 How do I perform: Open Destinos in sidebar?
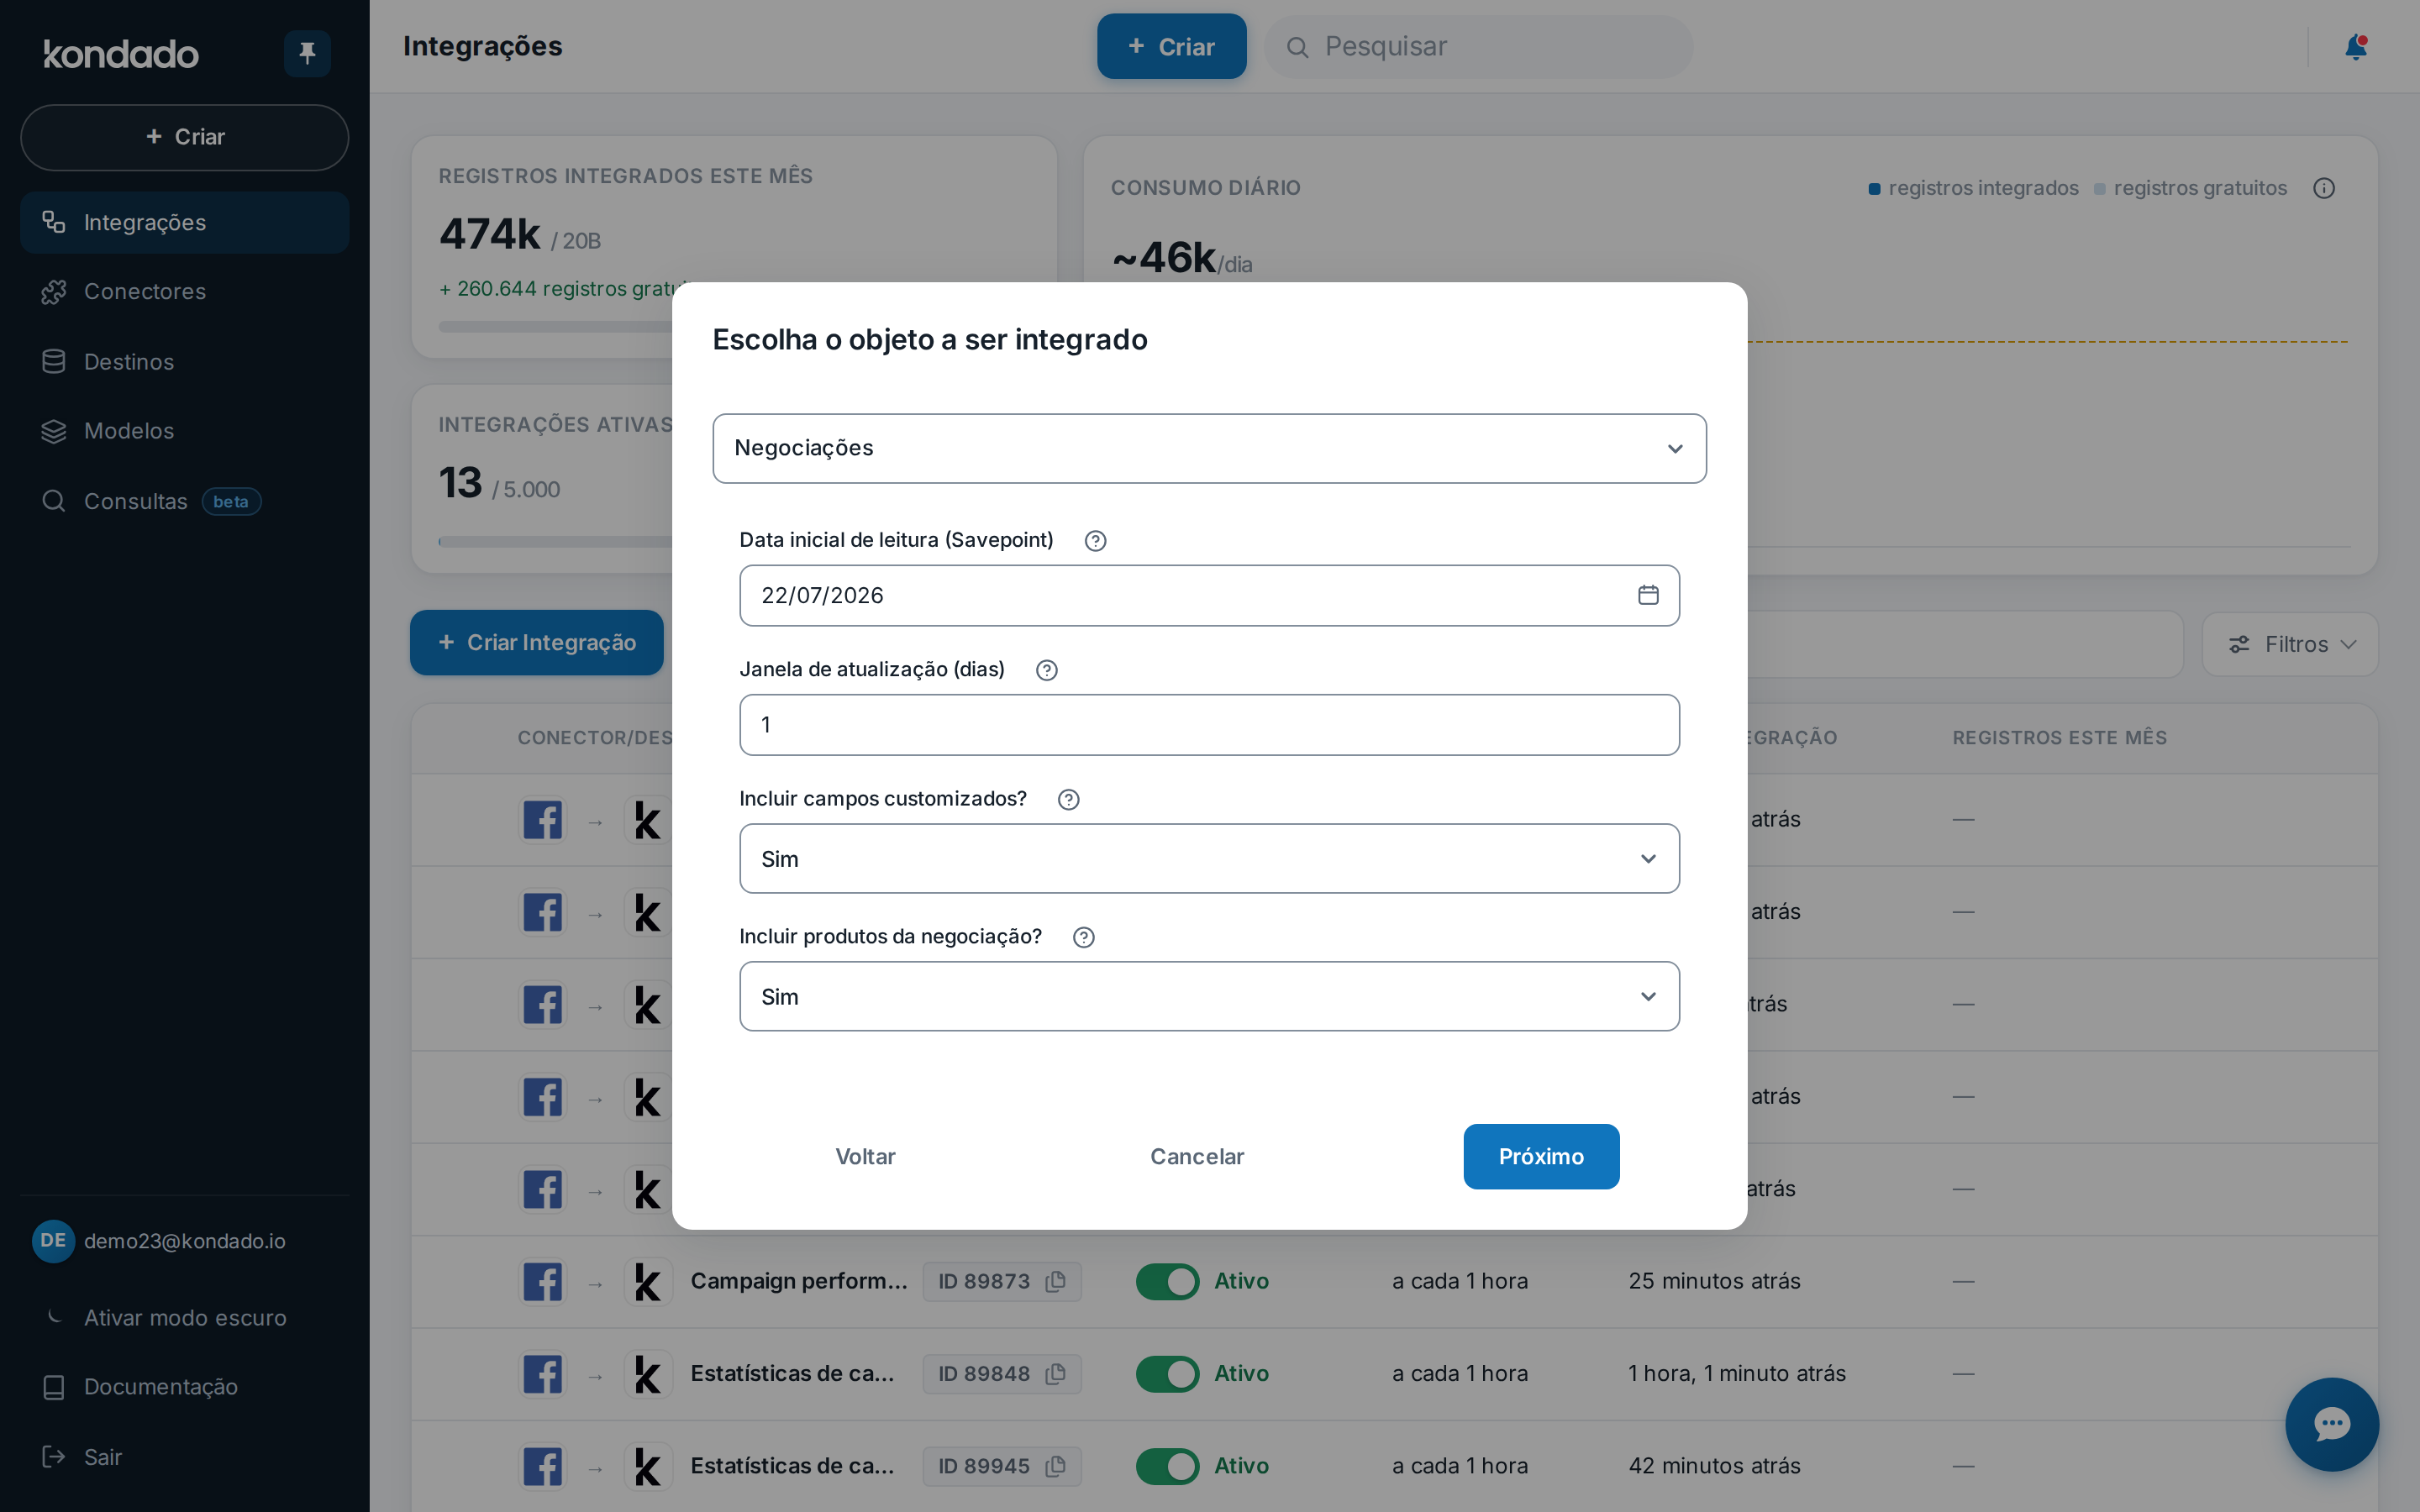[185, 362]
